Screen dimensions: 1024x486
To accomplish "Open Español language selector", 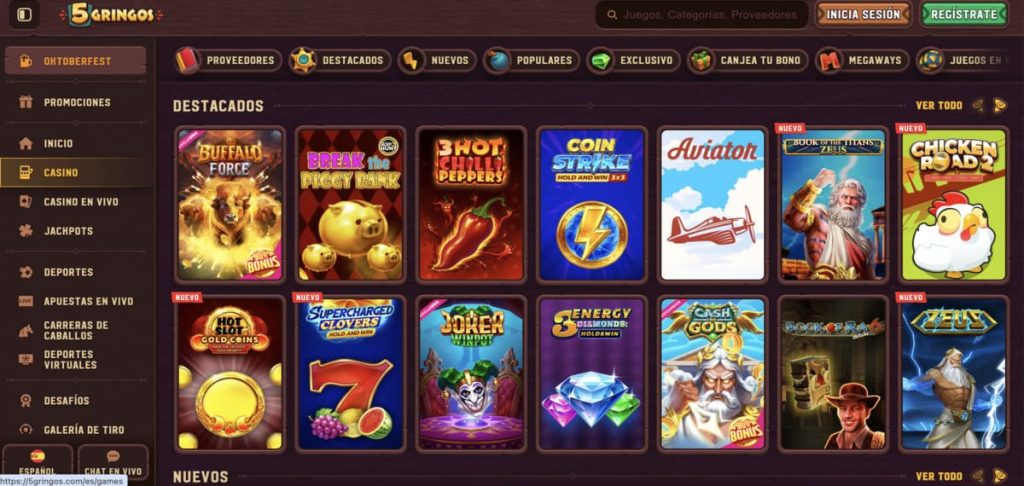I will click(x=37, y=462).
